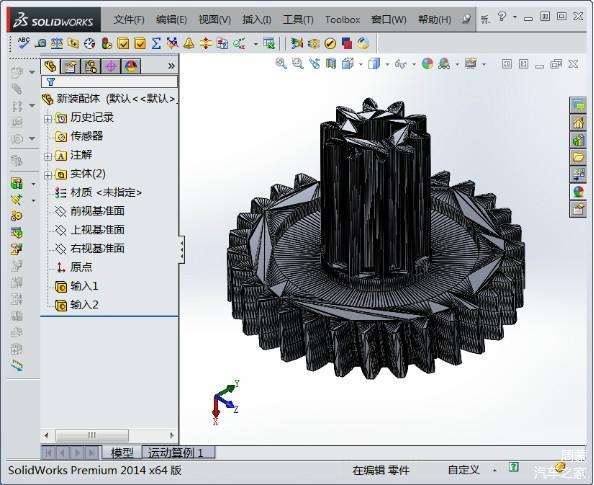This screenshot has height=485, width=594.
Task: Open Mass Properties scales icon
Action: tap(57, 44)
